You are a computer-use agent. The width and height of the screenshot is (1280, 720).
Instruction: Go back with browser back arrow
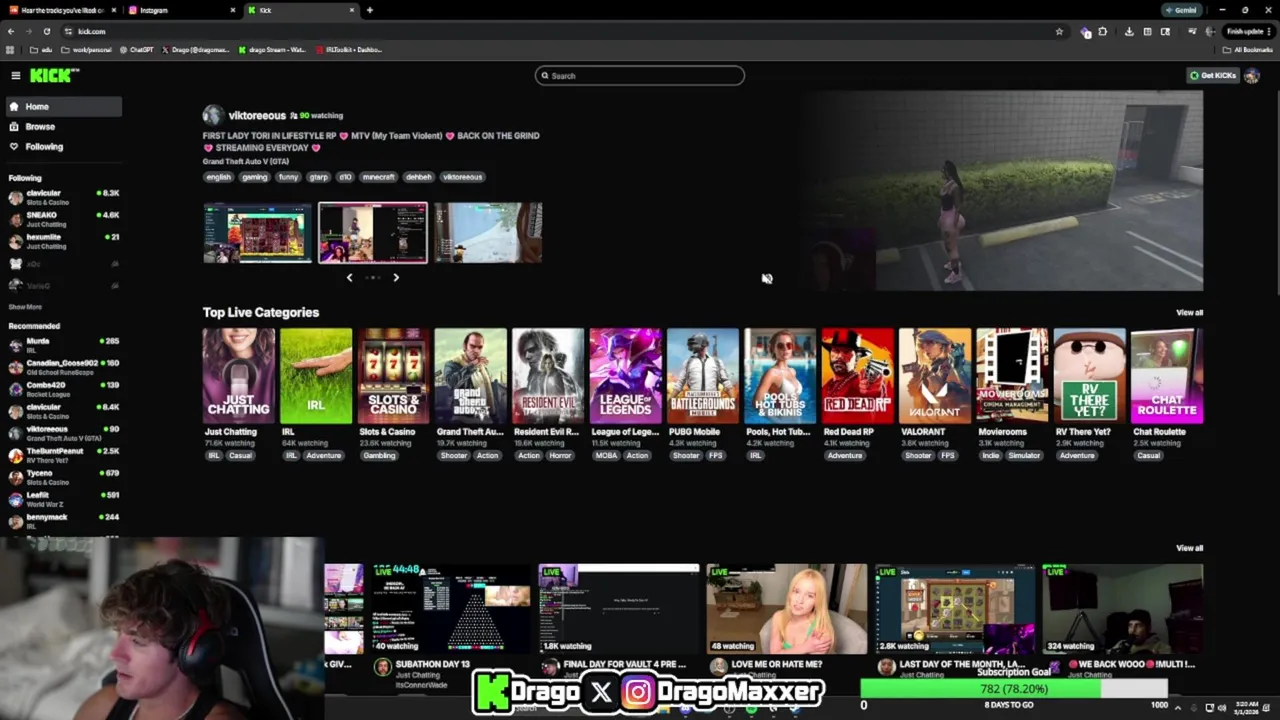[x=11, y=31]
